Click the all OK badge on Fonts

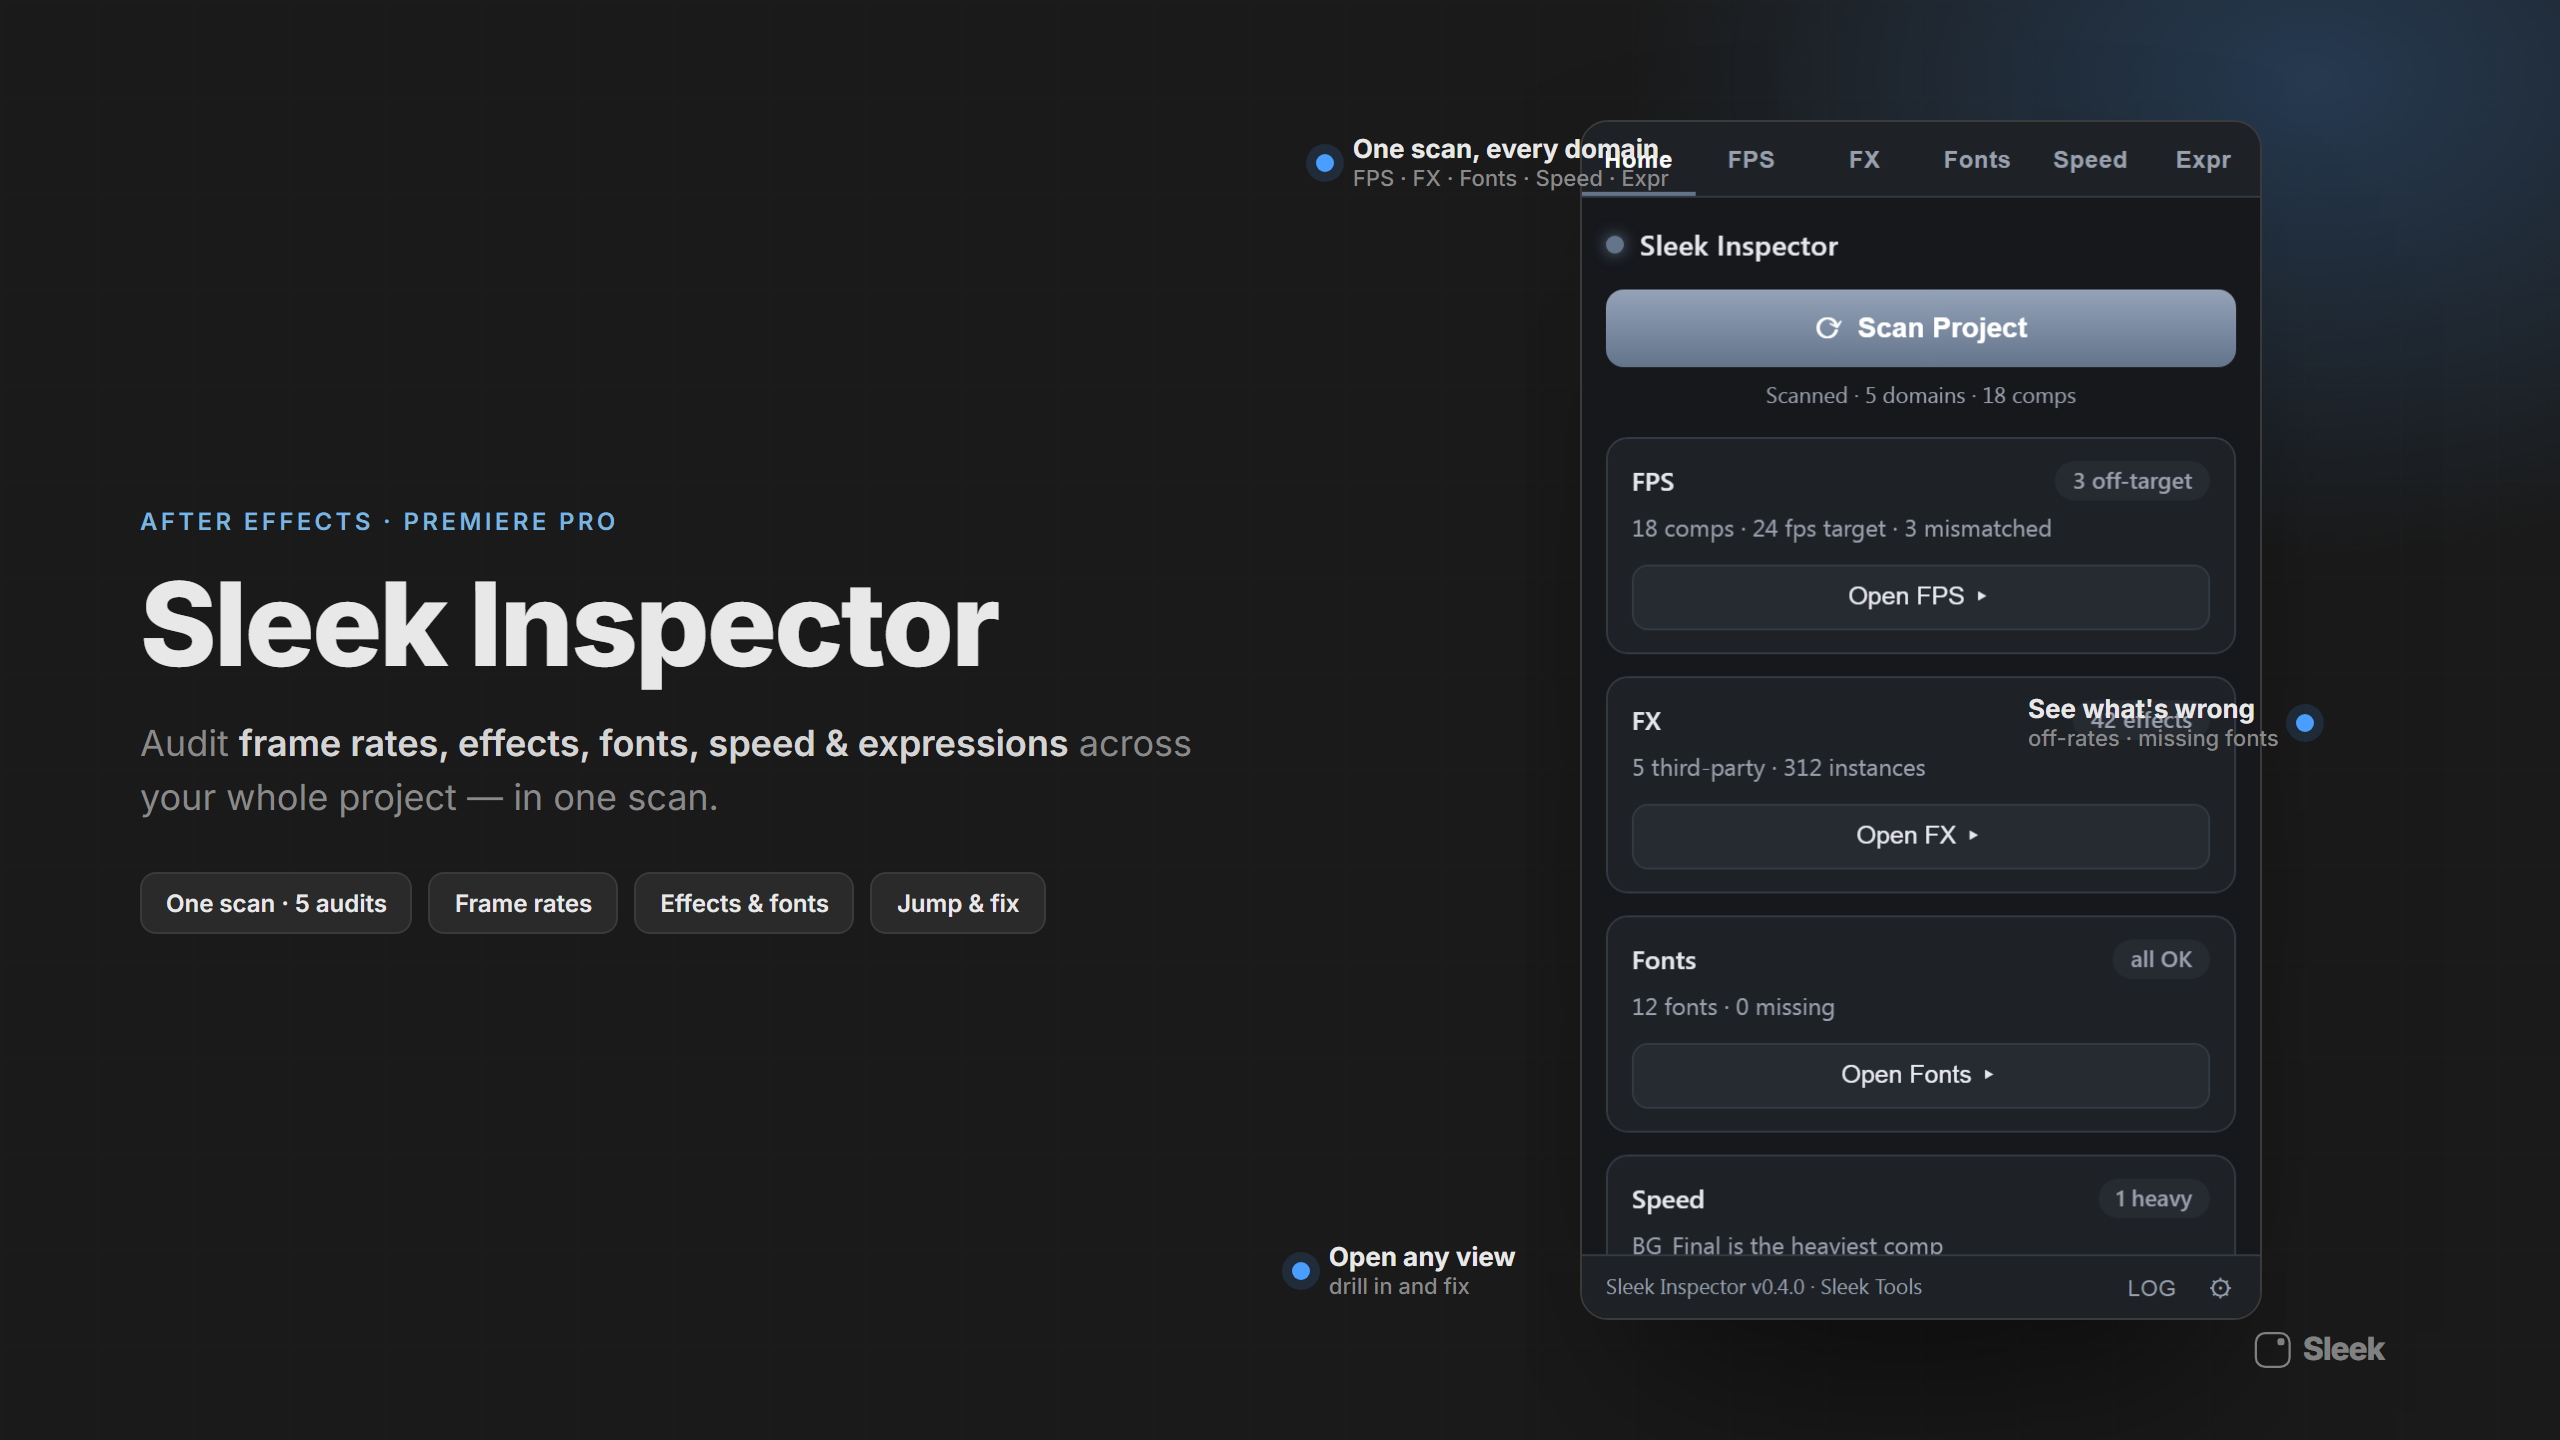pos(2161,960)
